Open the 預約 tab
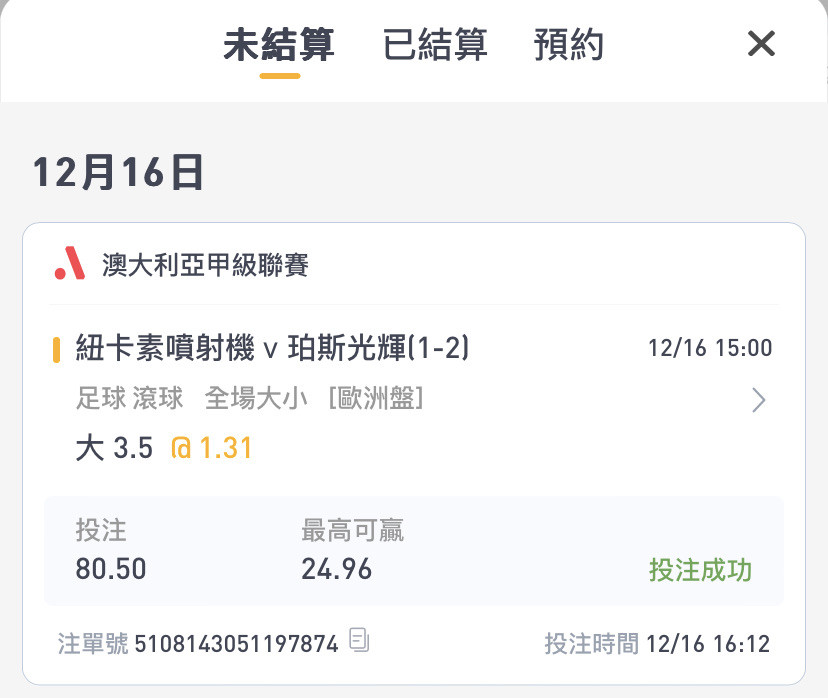The height and width of the screenshot is (698, 828). pos(568,44)
